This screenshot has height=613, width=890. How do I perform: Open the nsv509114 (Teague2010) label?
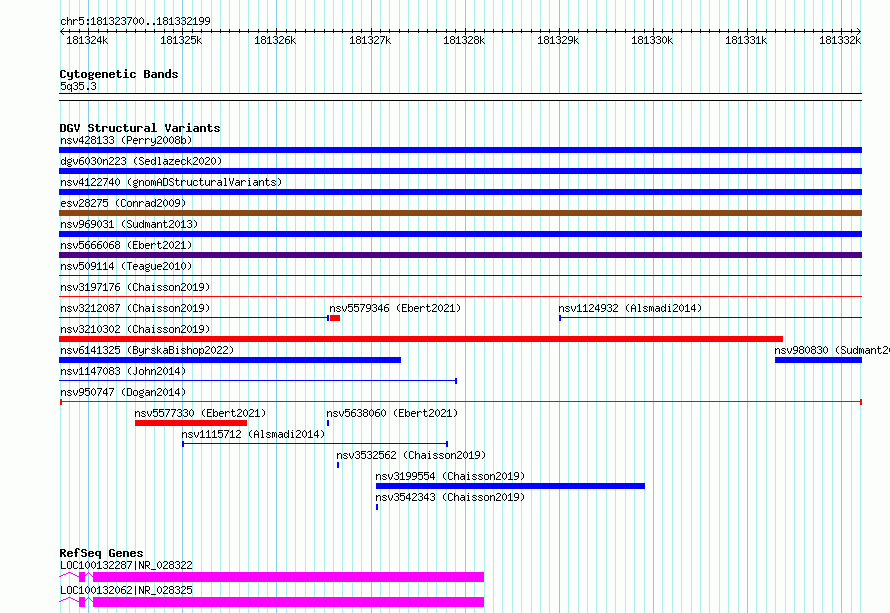pyautogui.click(x=126, y=266)
